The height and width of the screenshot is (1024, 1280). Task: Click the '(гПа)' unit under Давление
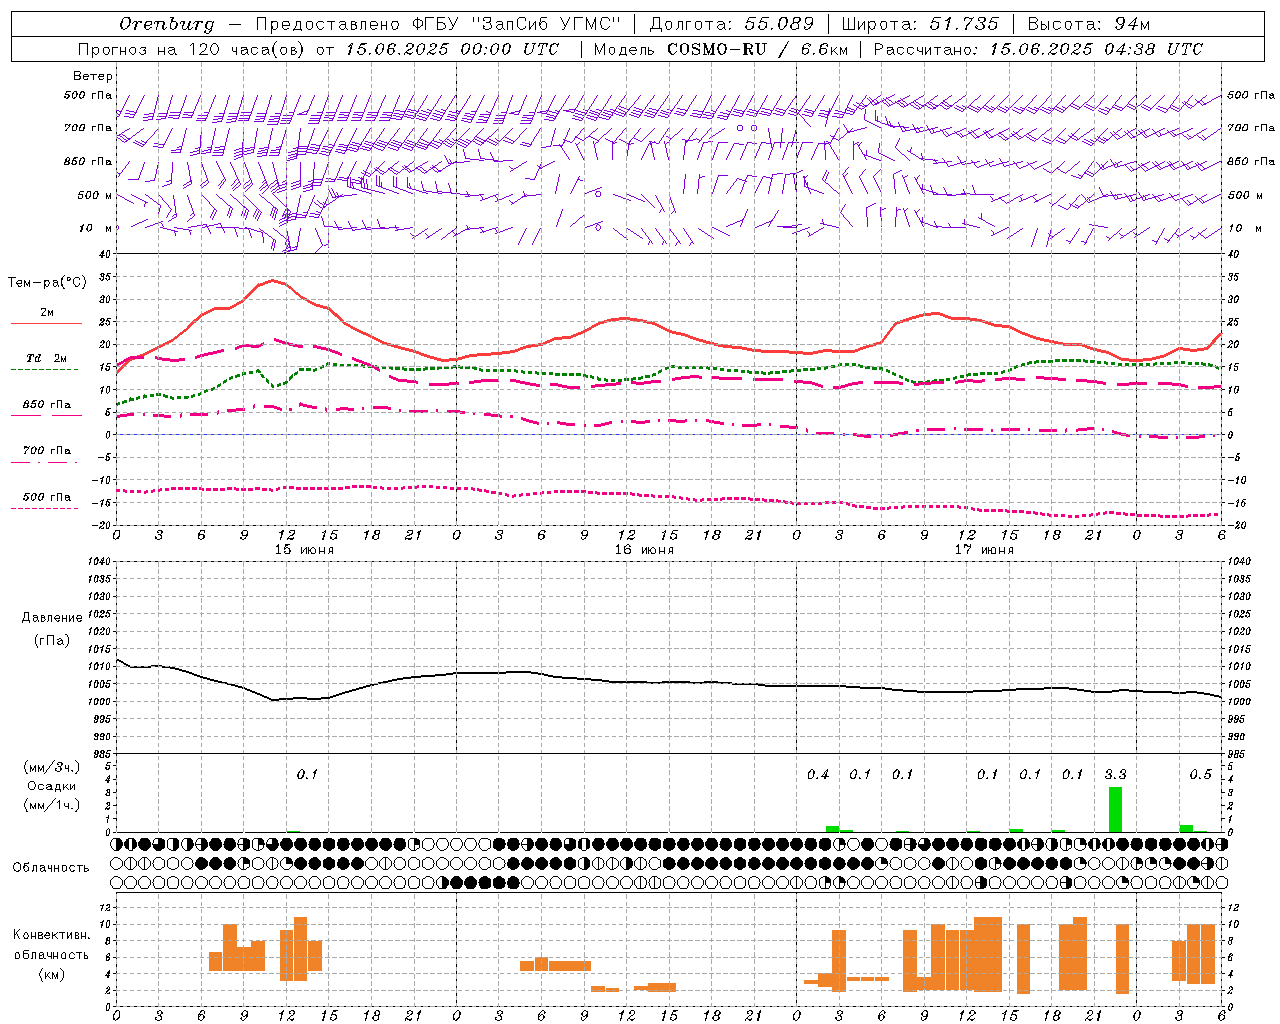[52, 641]
